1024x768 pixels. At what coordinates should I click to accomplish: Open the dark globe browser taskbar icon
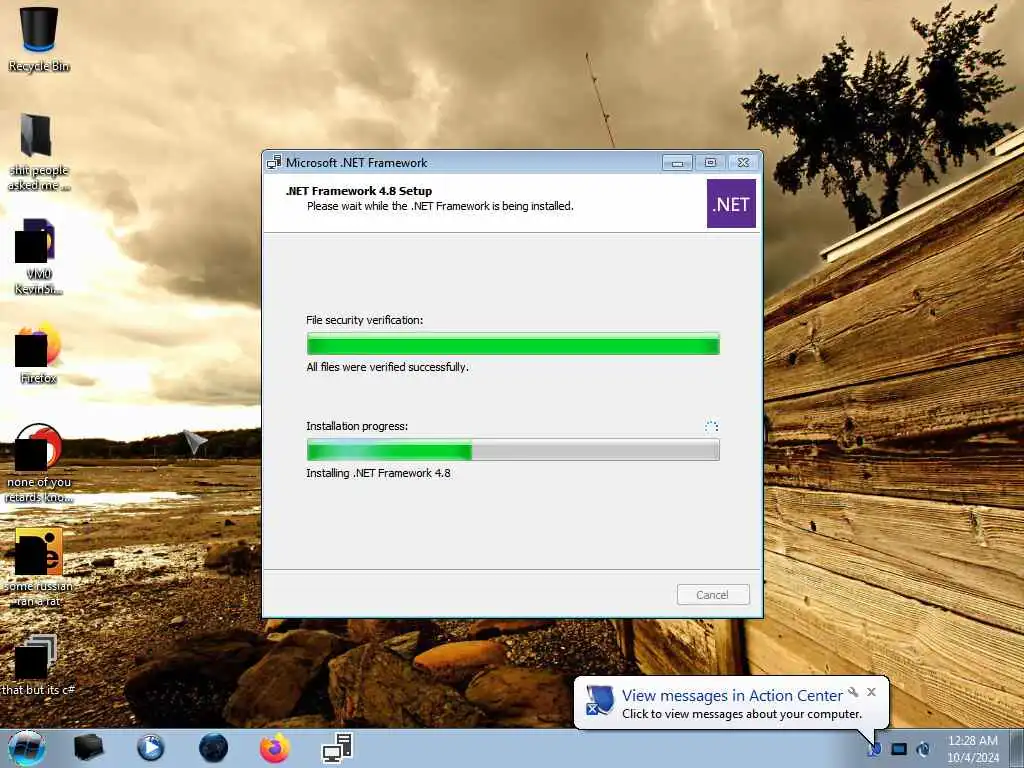pyautogui.click(x=213, y=748)
